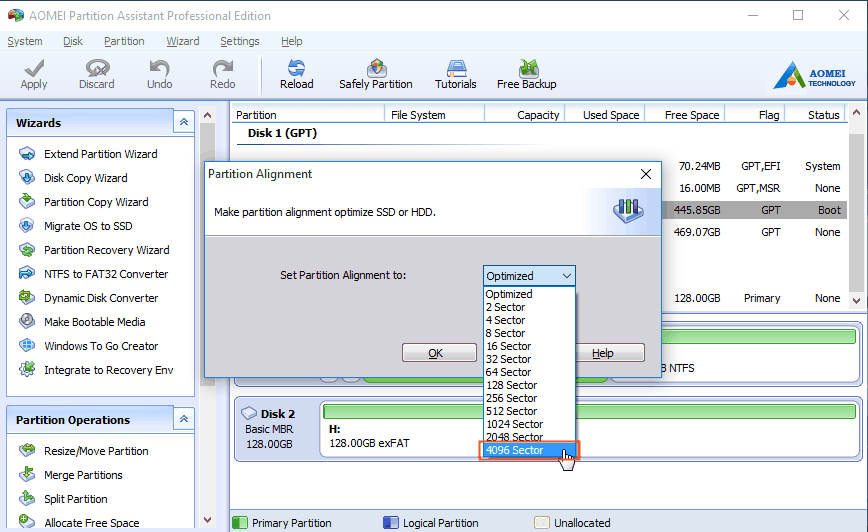This screenshot has height=532, width=868.
Task: Click the Disk 1 (GPT) heading
Action: click(x=282, y=133)
